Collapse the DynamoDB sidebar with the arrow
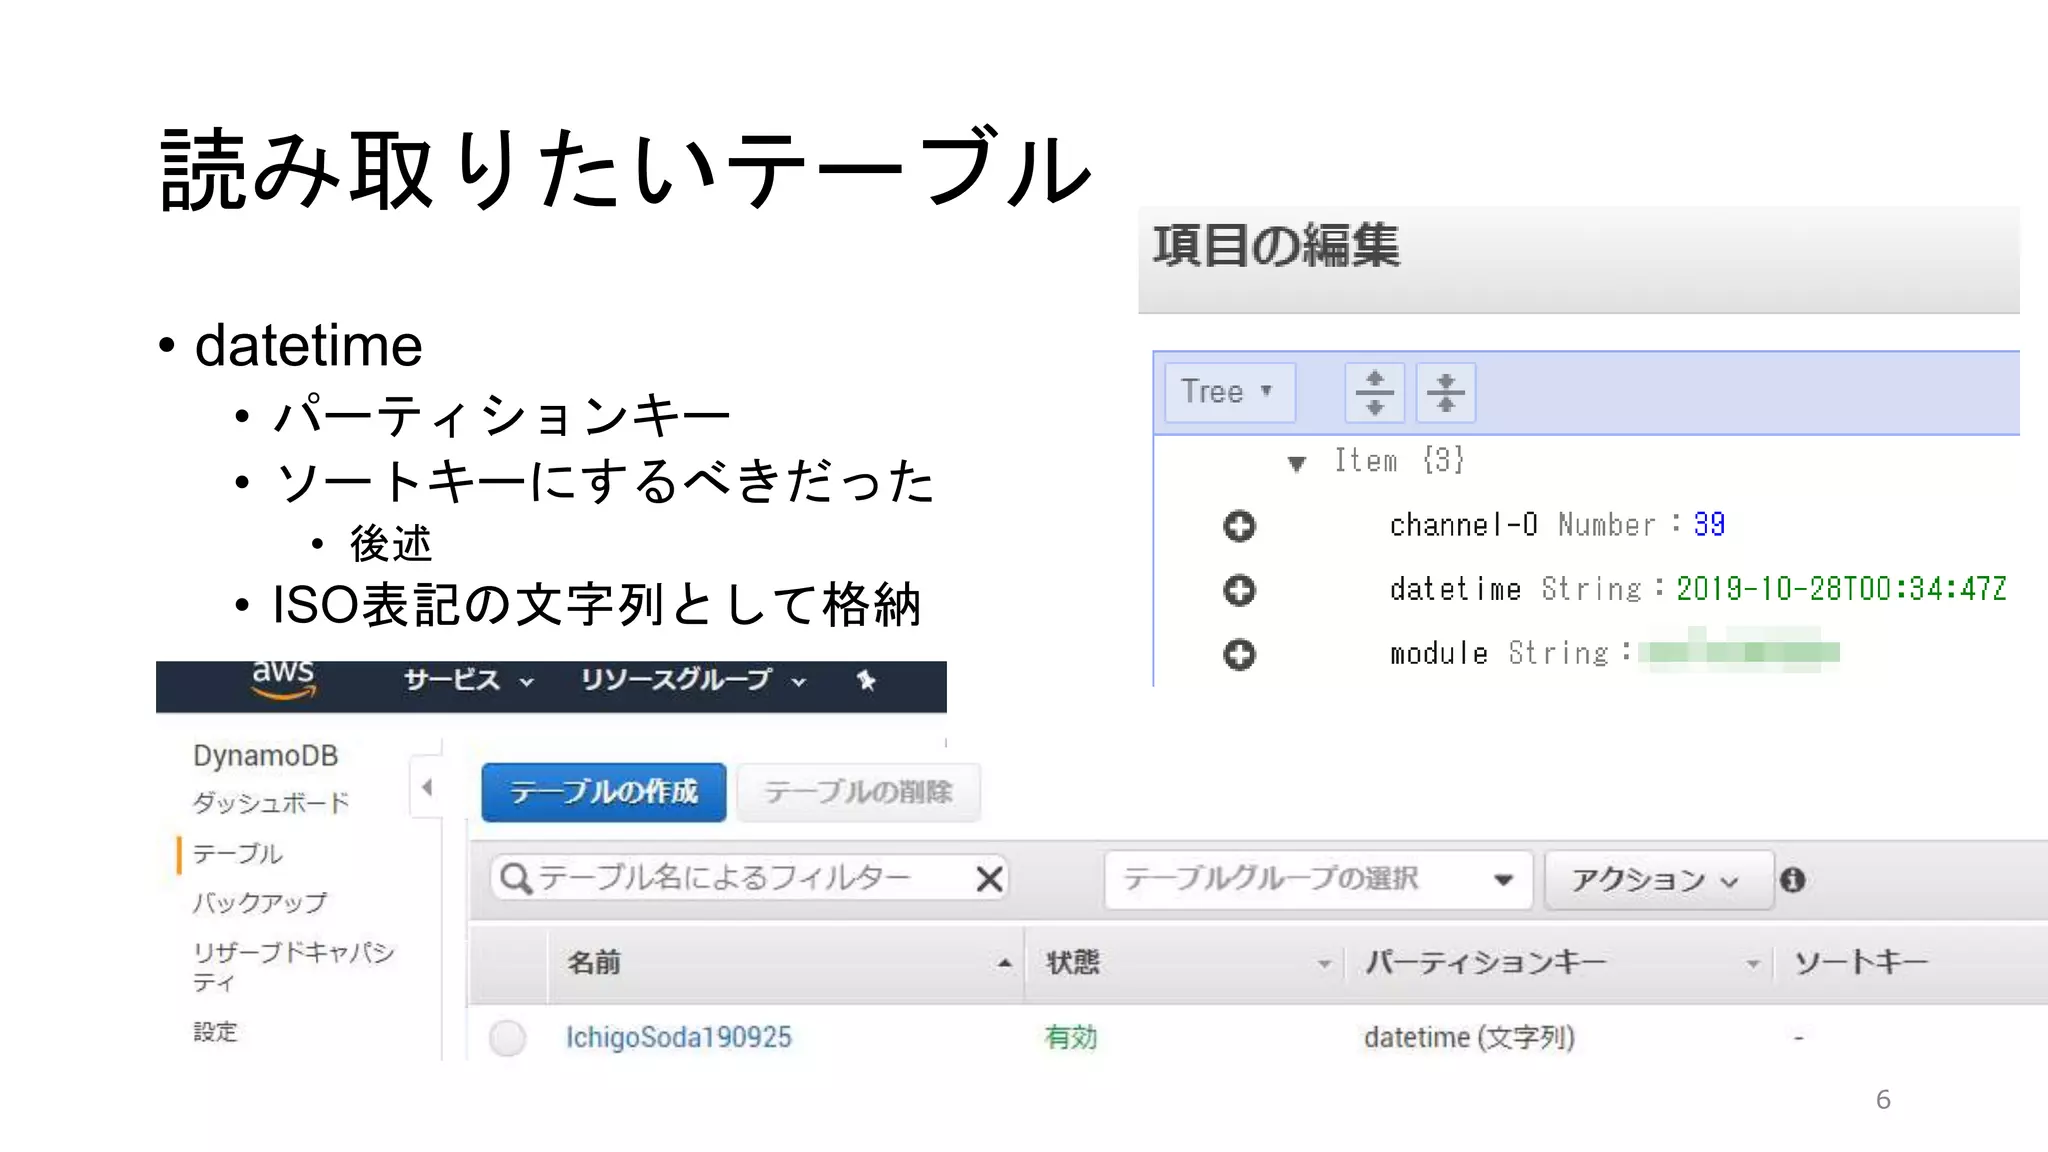The width and height of the screenshot is (2048, 1152). pos(427,787)
